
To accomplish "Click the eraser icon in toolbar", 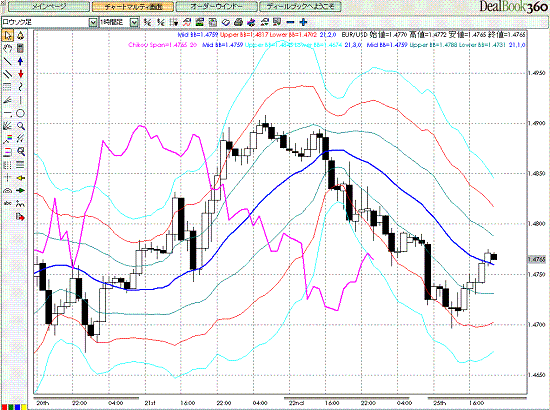I will [x=226, y=22].
